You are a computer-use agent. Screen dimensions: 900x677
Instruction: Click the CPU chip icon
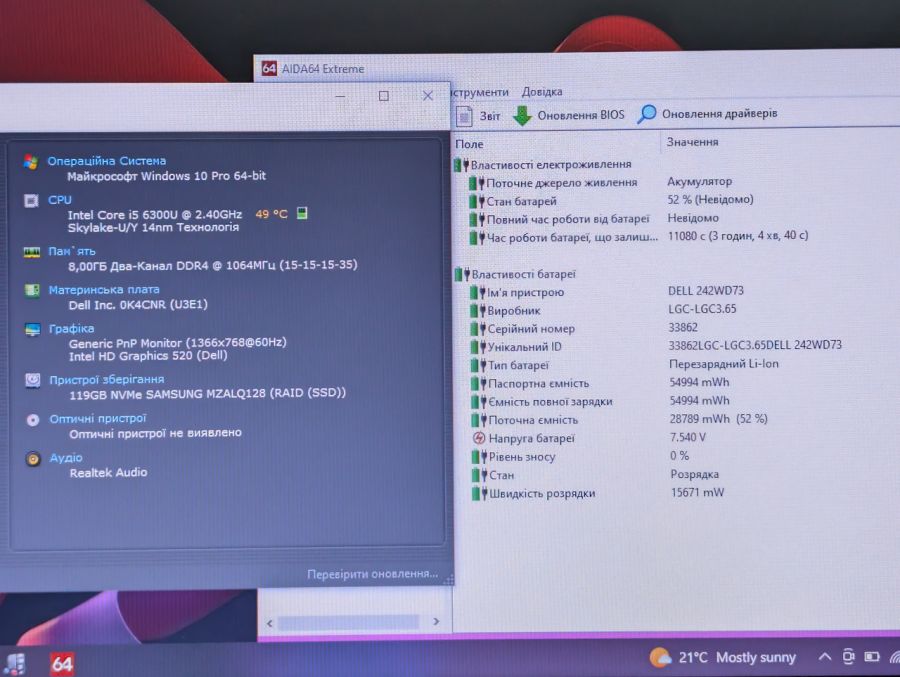(31, 200)
